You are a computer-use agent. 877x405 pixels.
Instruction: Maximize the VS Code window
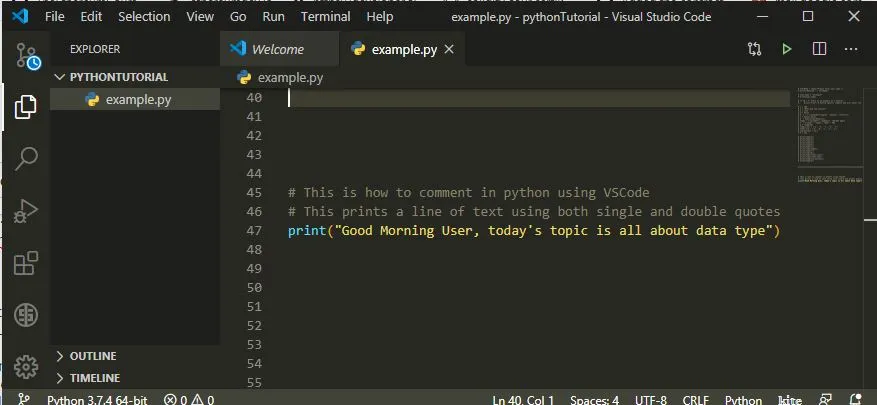click(x=808, y=16)
